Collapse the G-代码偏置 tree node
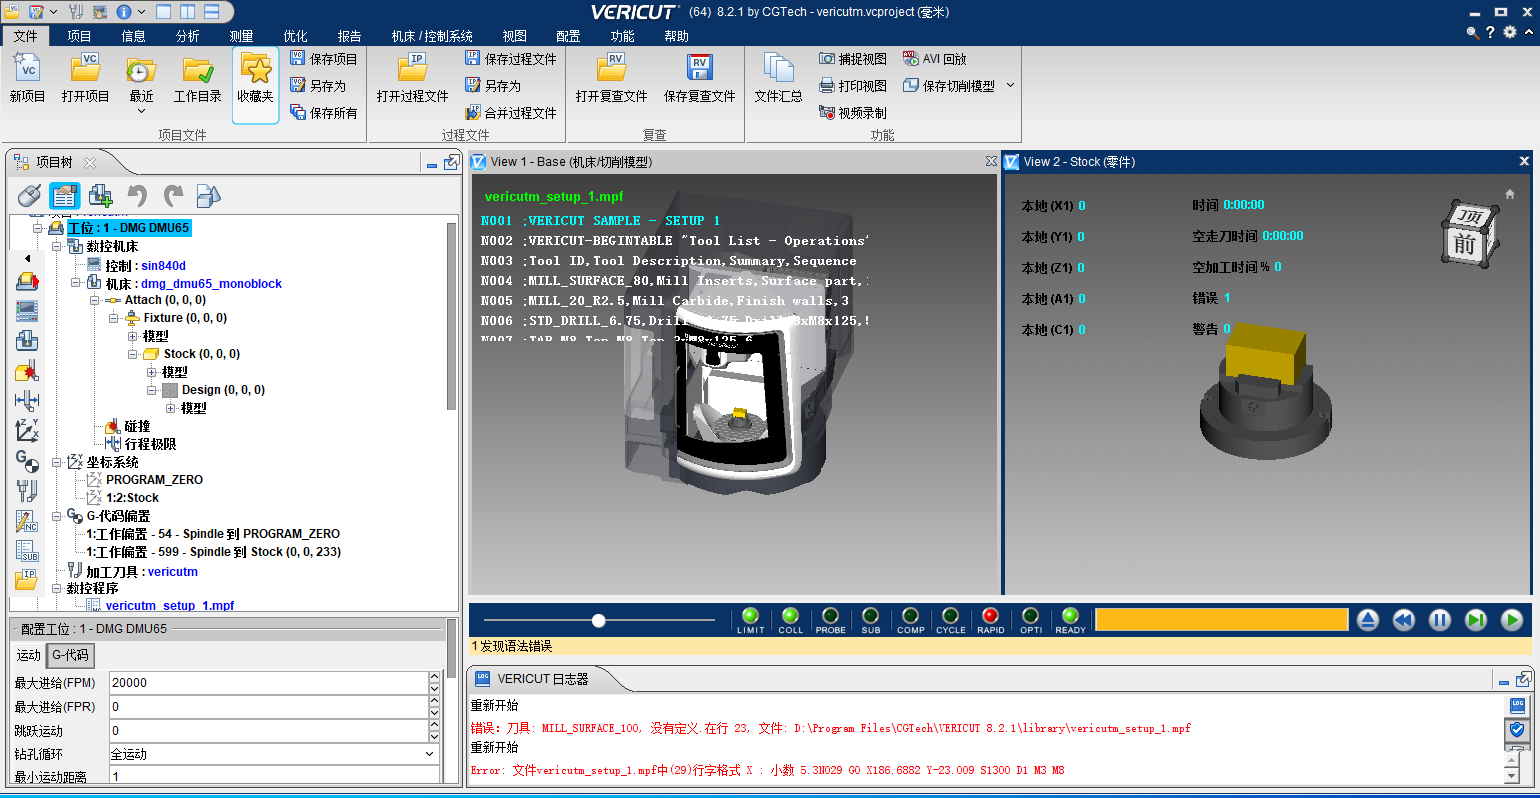The height and width of the screenshot is (798, 1540). (x=57, y=516)
